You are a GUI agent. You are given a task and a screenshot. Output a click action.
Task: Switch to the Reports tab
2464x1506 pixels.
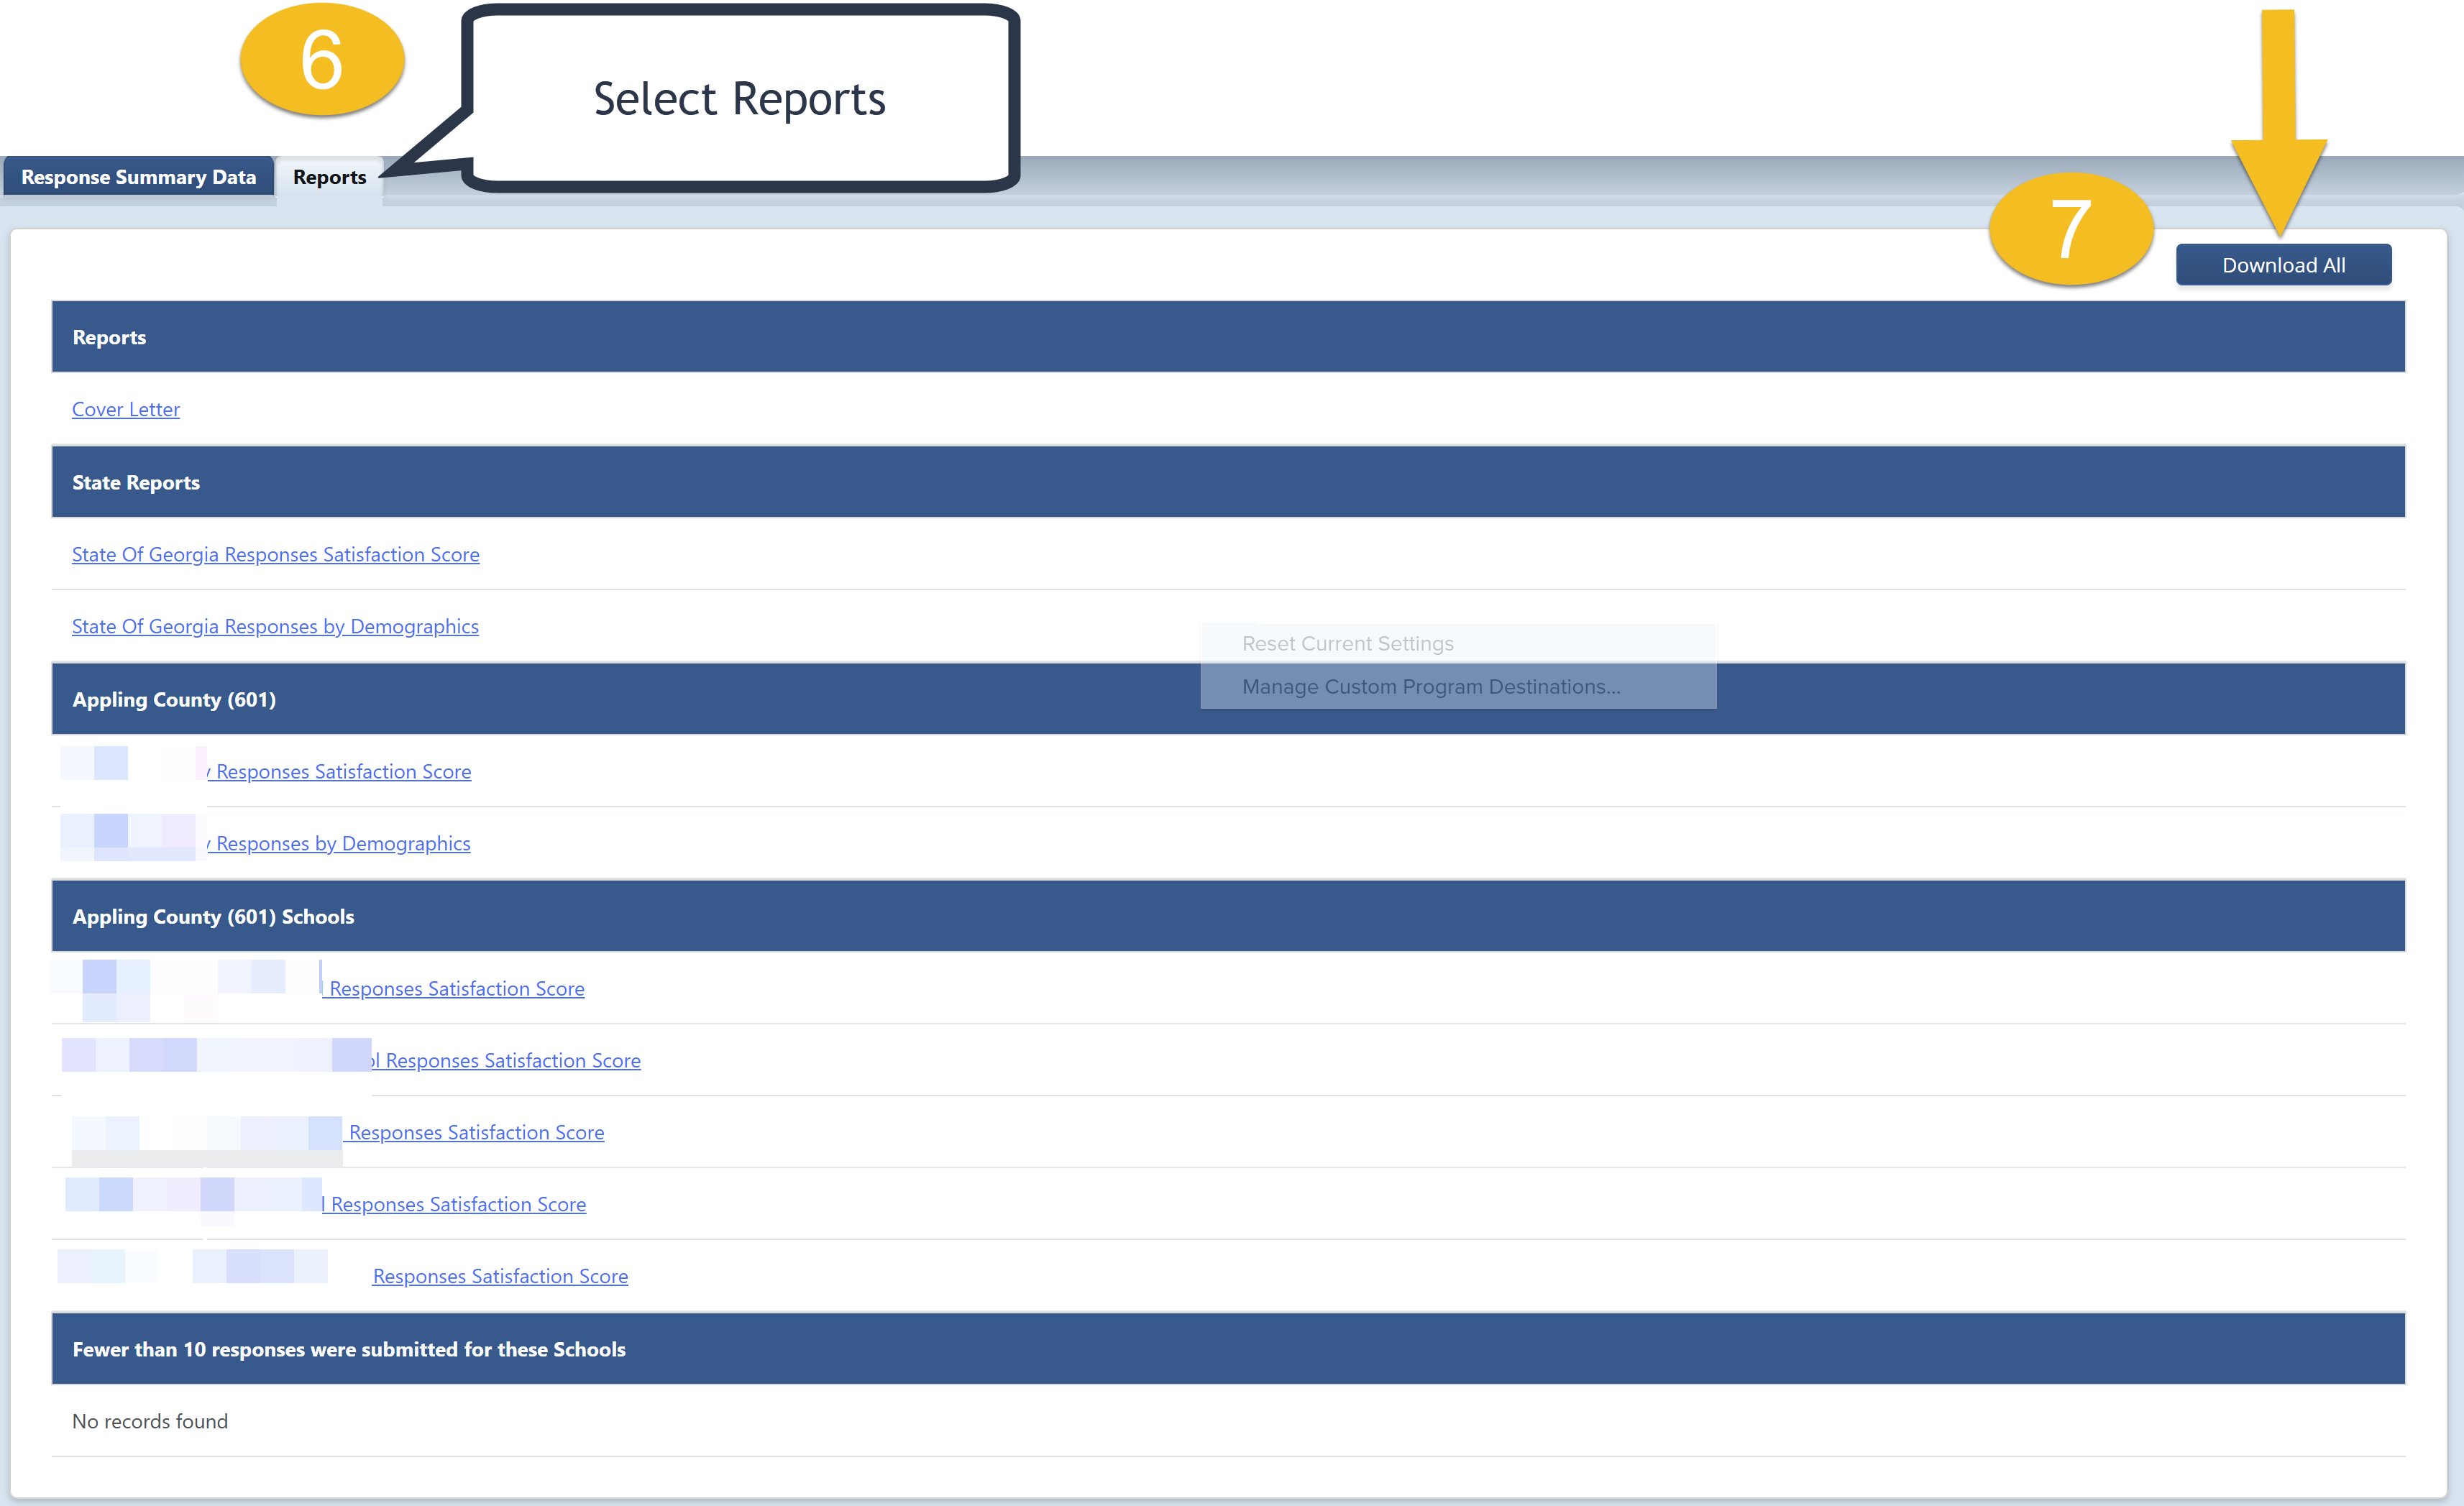[x=329, y=177]
